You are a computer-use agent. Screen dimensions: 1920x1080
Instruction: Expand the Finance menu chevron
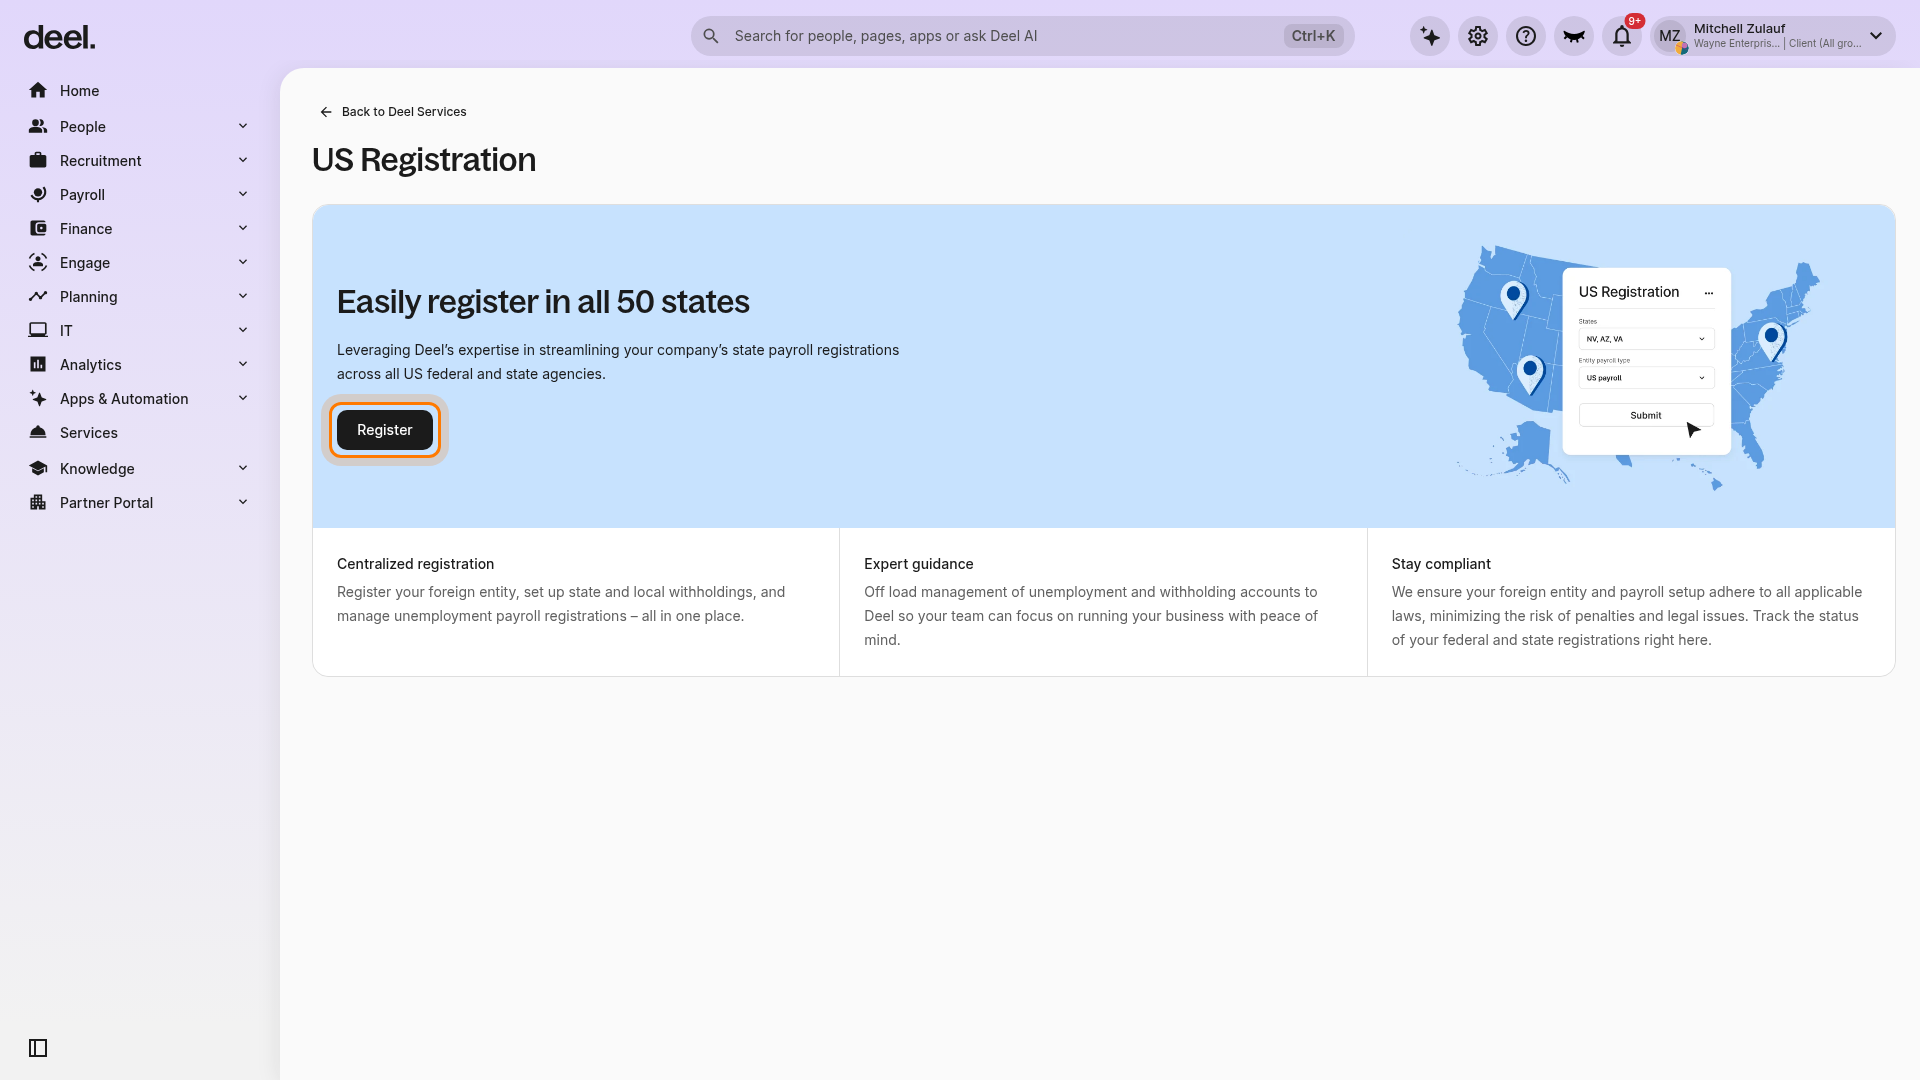[x=243, y=228]
